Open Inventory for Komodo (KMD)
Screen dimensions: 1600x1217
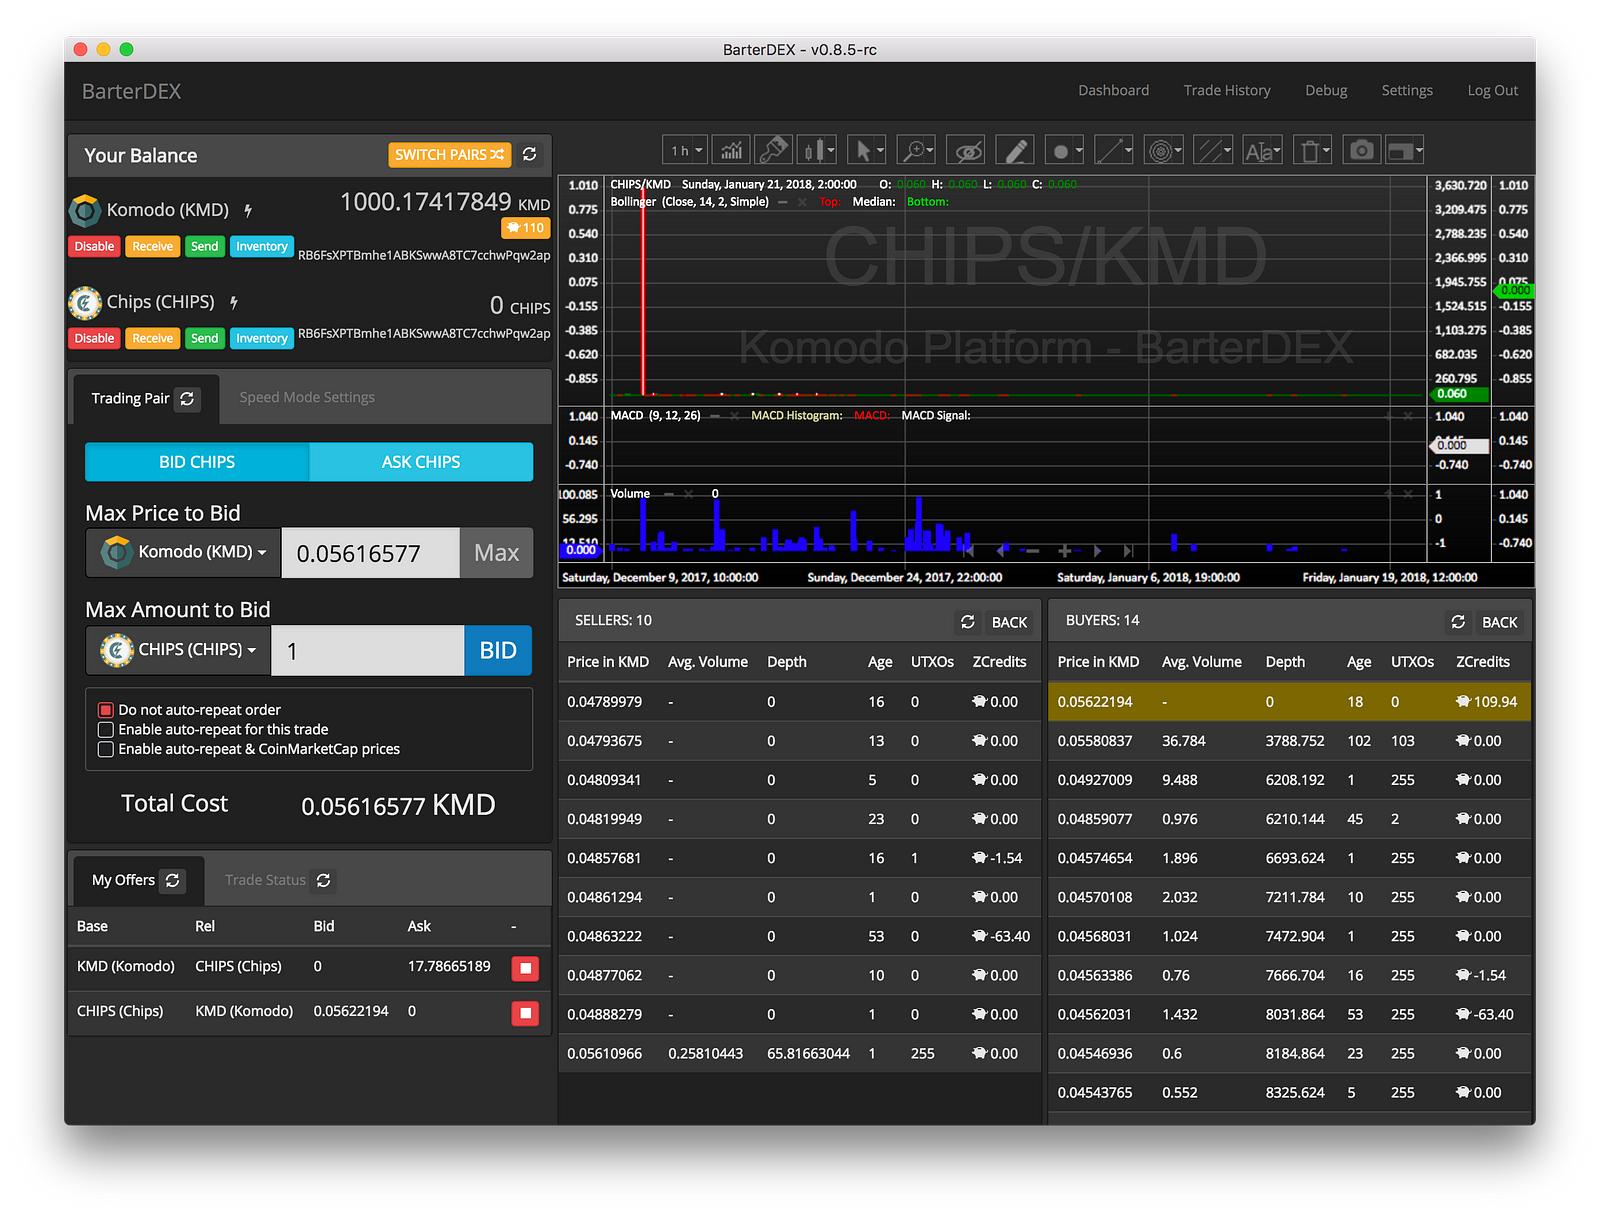(262, 246)
